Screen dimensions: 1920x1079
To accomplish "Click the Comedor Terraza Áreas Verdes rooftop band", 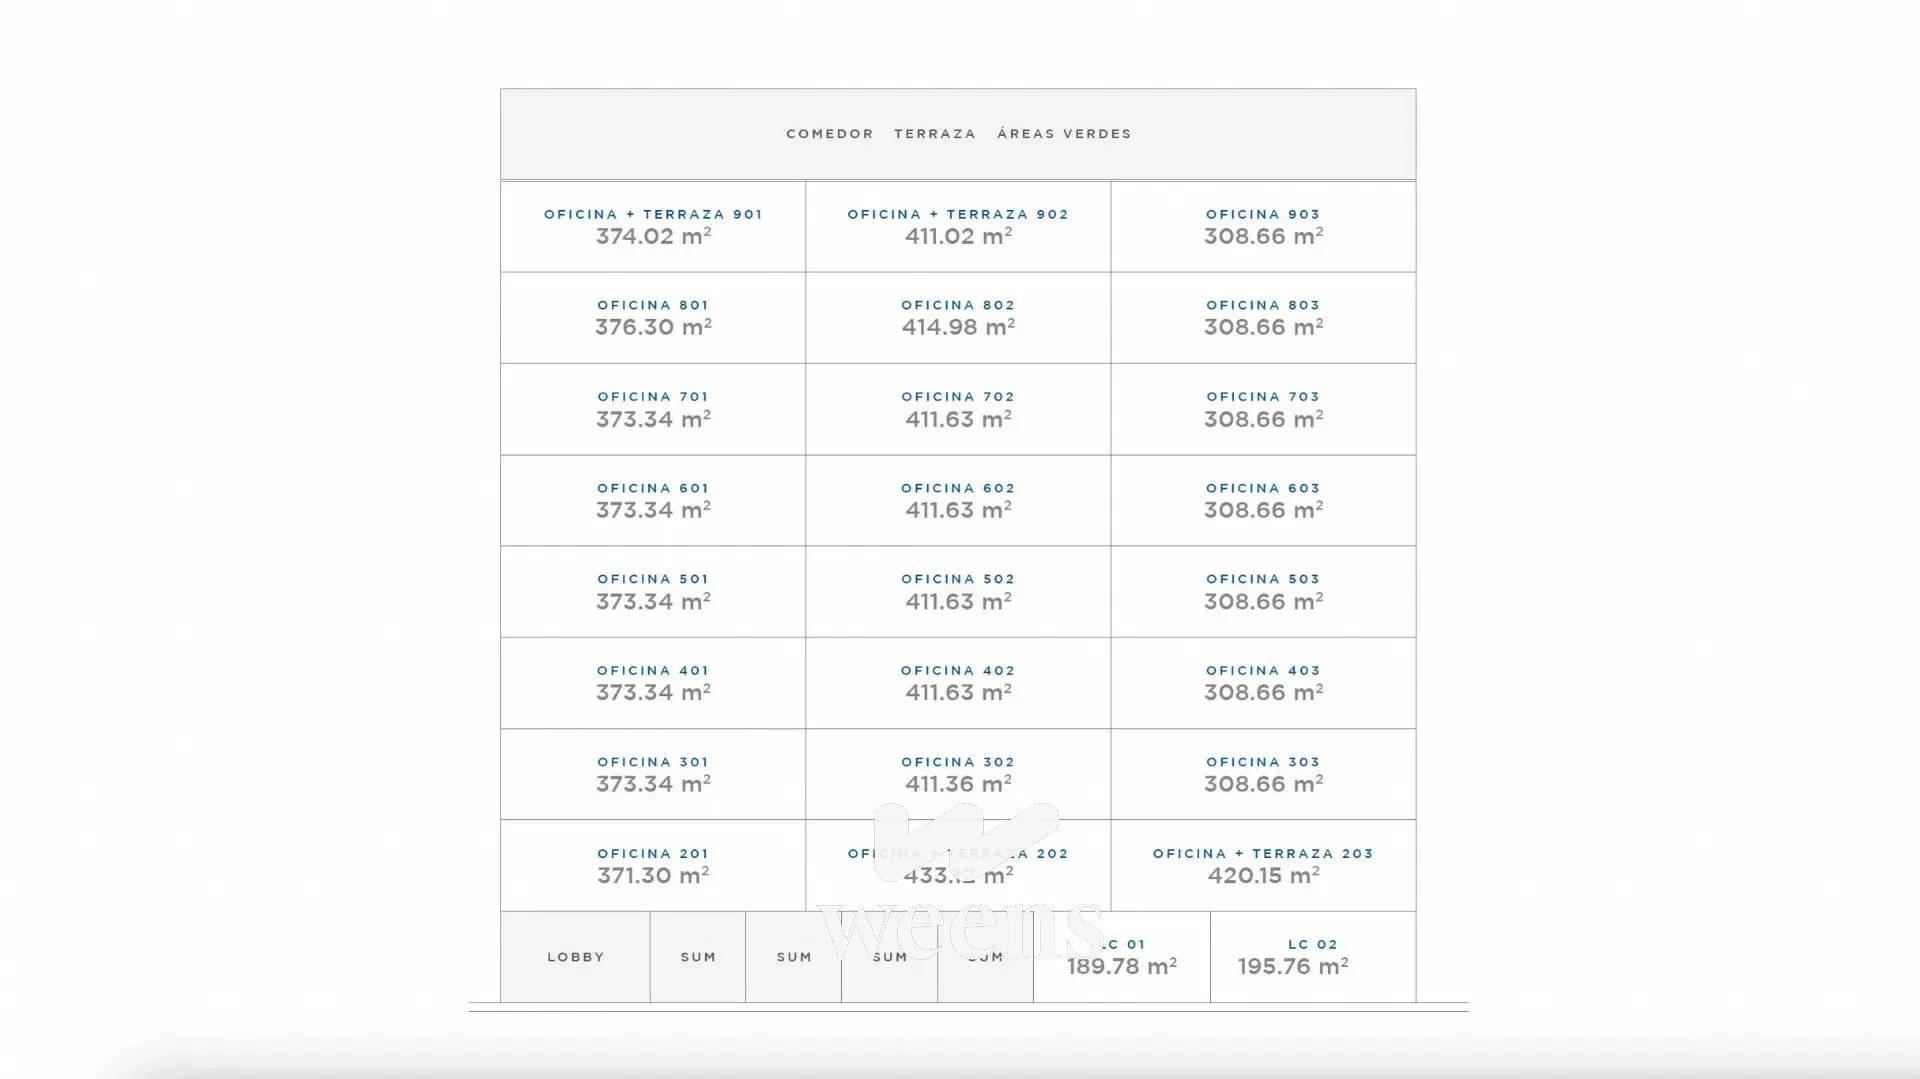I will coord(958,134).
